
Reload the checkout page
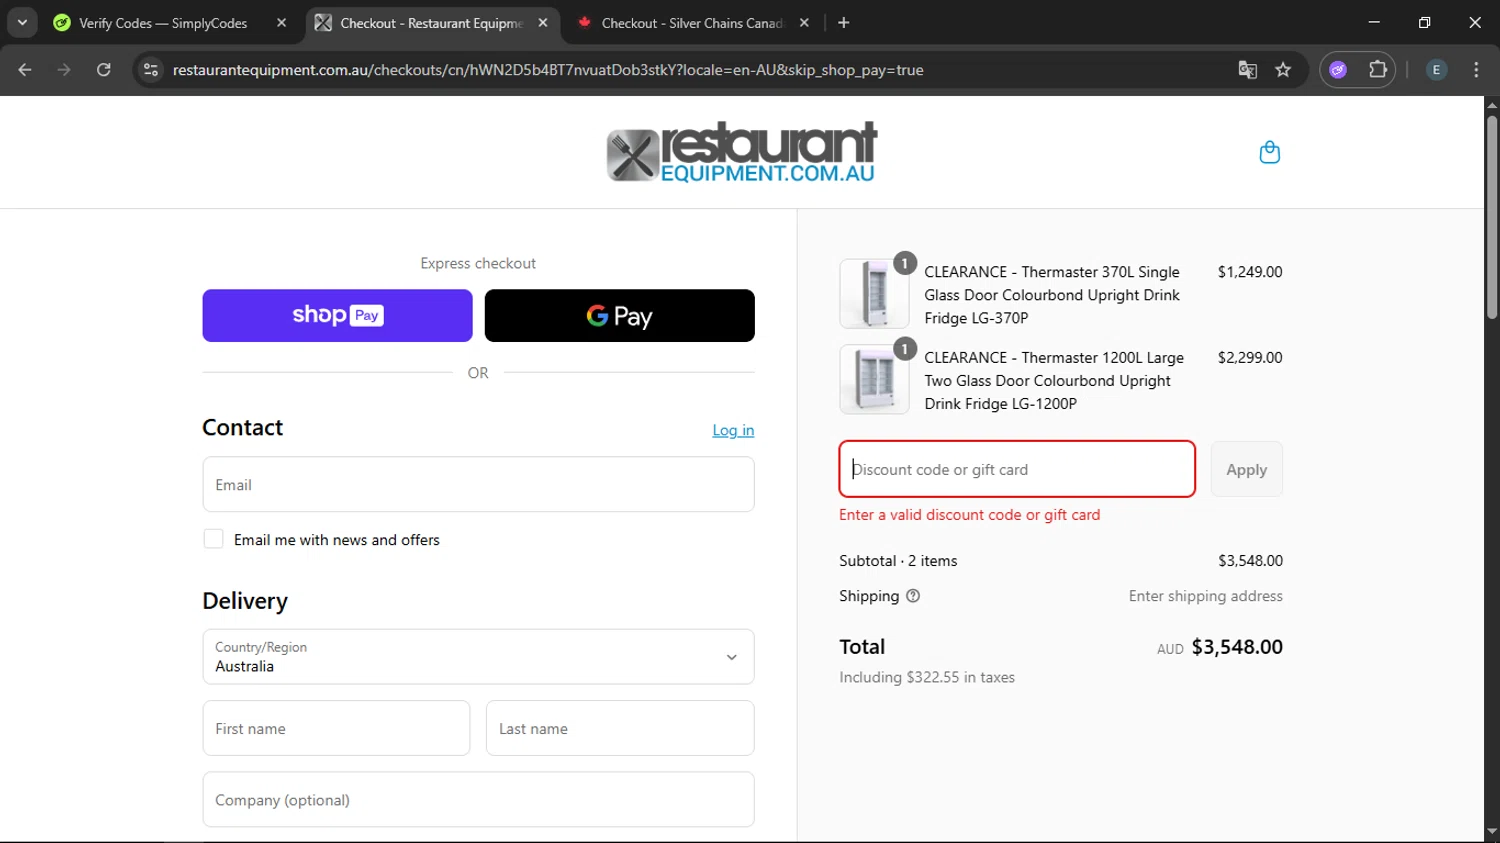pyautogui.click(x=103, y=70)
